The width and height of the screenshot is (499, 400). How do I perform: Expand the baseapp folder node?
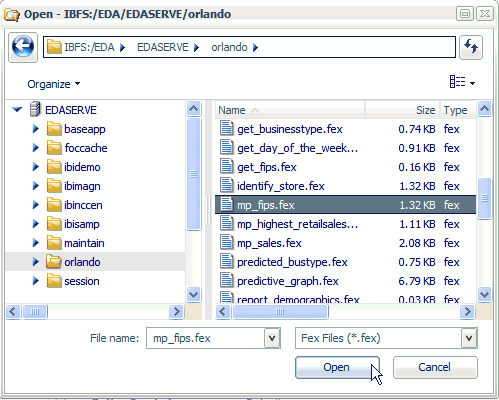tap(35, 129)
